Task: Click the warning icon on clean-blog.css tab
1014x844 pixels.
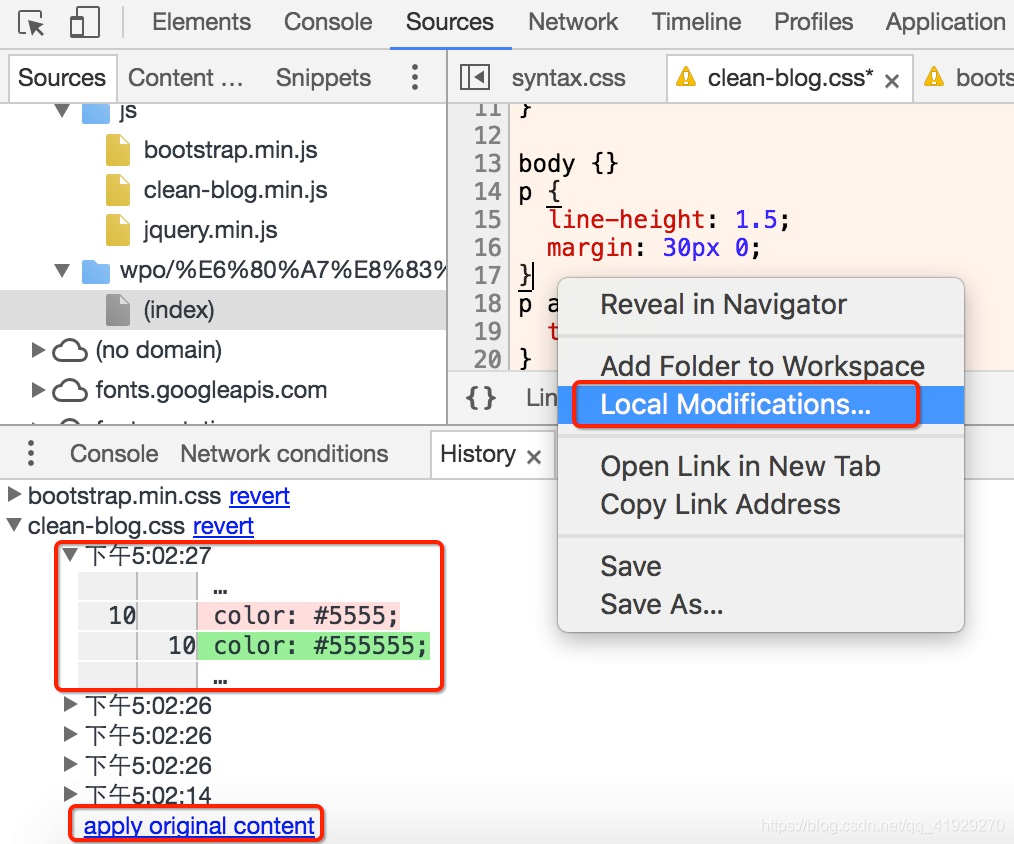Action: (x=685, y=77)
